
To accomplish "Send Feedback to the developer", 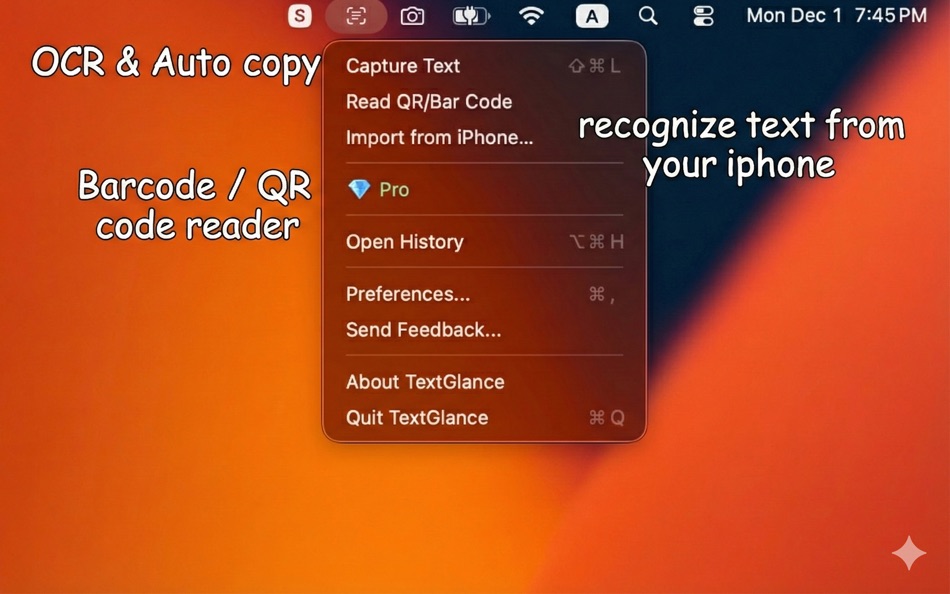I will pyautogui.click(x=421, y=330).
